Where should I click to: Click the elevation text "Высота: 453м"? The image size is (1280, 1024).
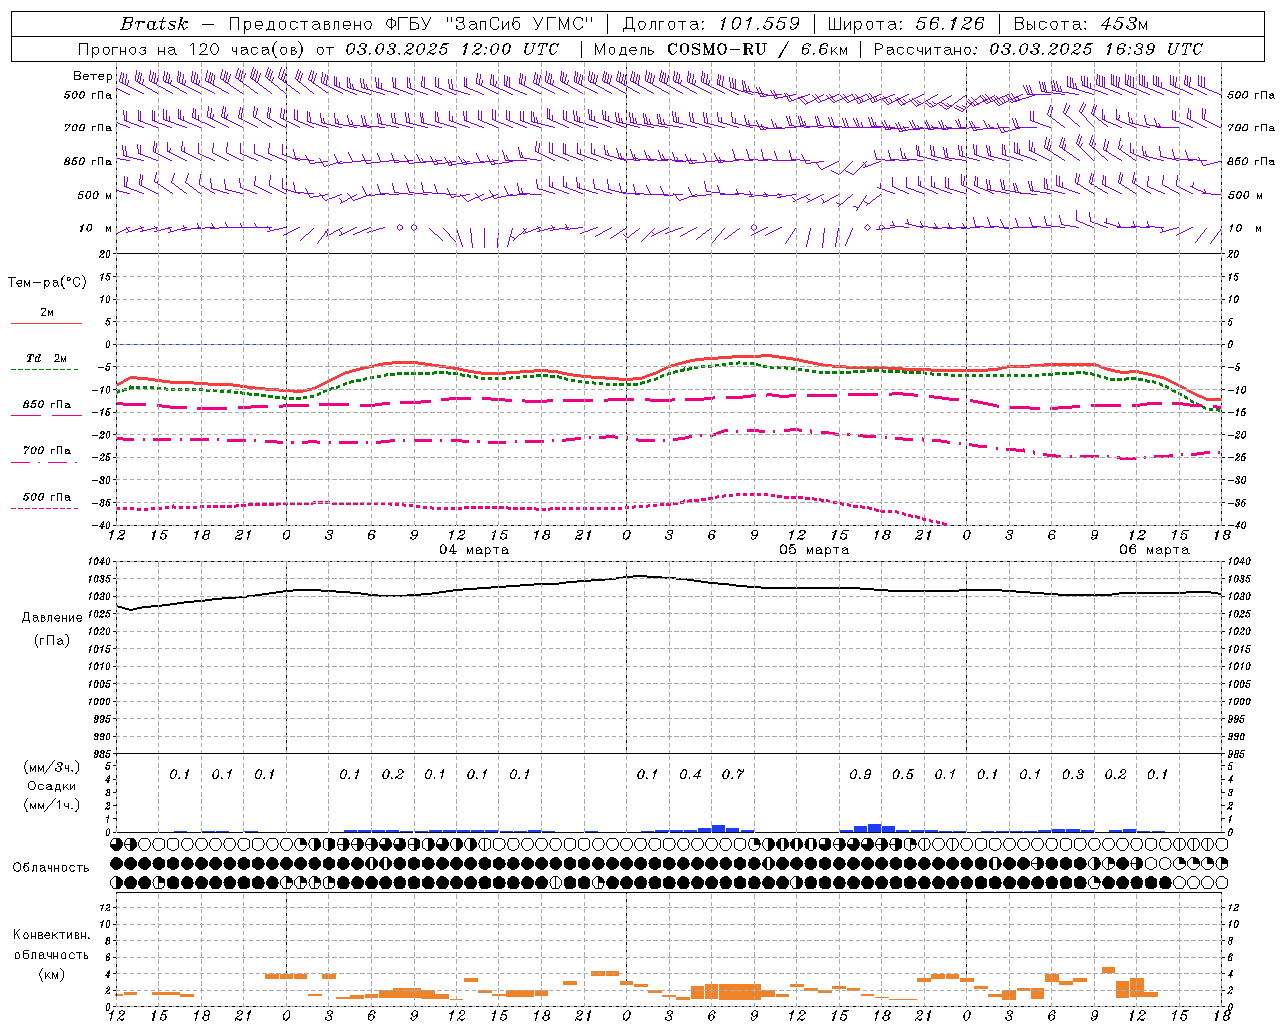(x=1081, y=24)
